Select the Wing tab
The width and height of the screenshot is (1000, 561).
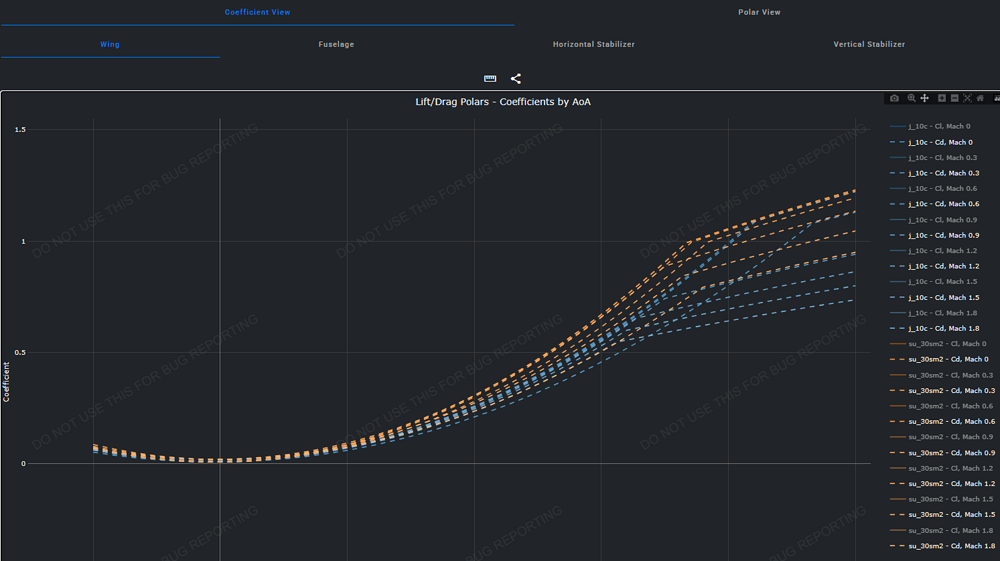110,44
